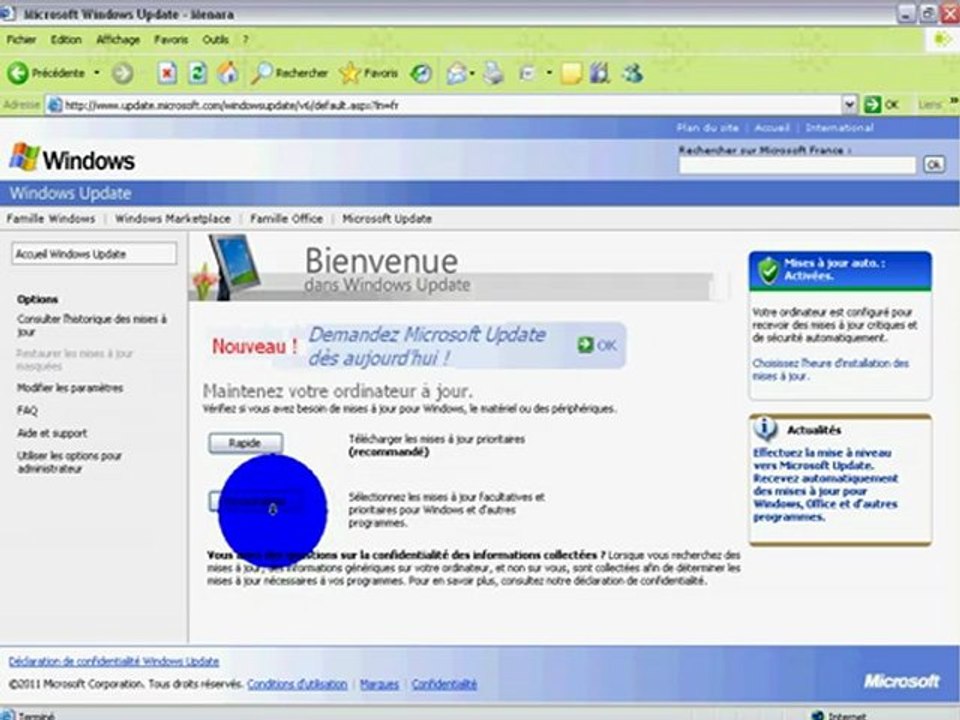Screen dimensions: 960x720
Task: Click Choisissez l'heure d'installation link
Action: (x=830, y=370)
